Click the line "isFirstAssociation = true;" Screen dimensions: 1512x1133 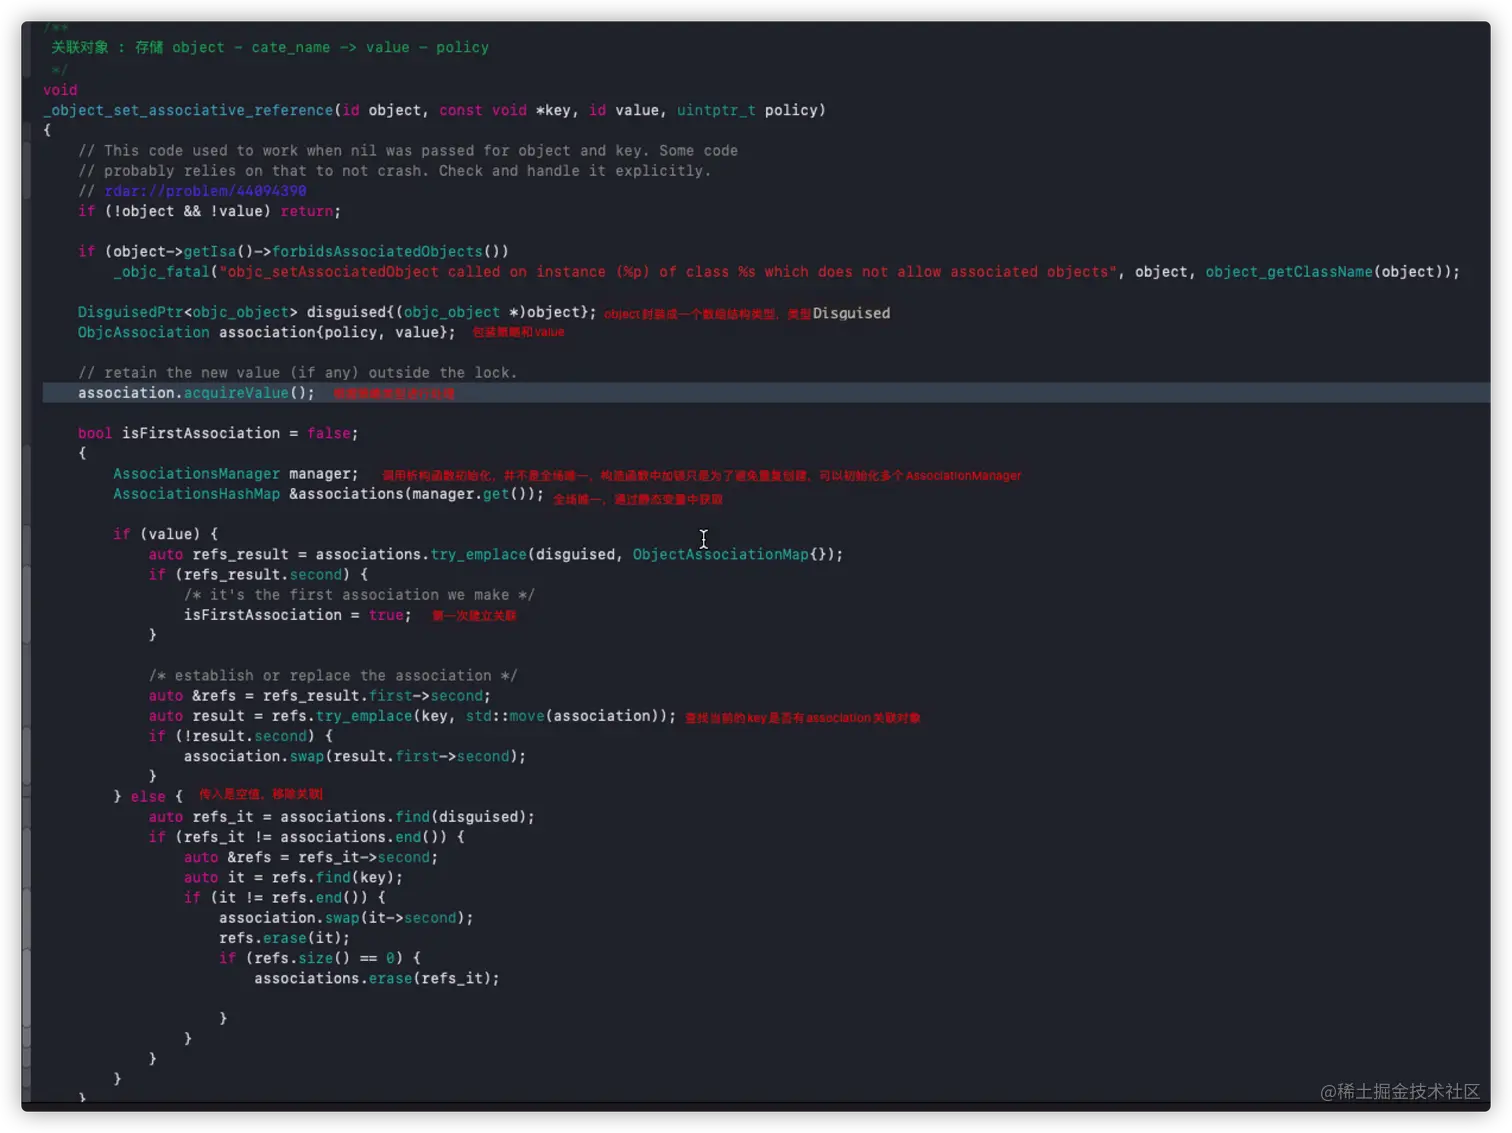pyautogui.click(x=298, y=615)
